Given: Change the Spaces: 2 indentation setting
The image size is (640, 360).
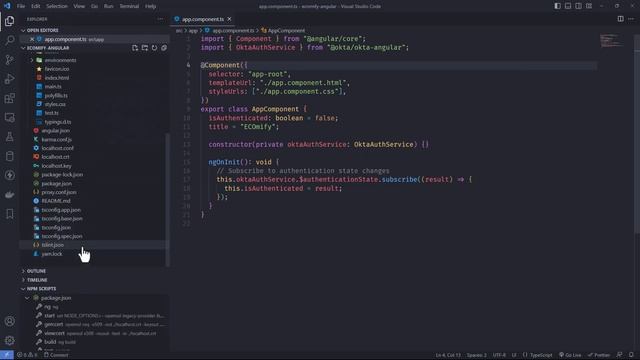Looking at the screenshot, I should 477,355.
